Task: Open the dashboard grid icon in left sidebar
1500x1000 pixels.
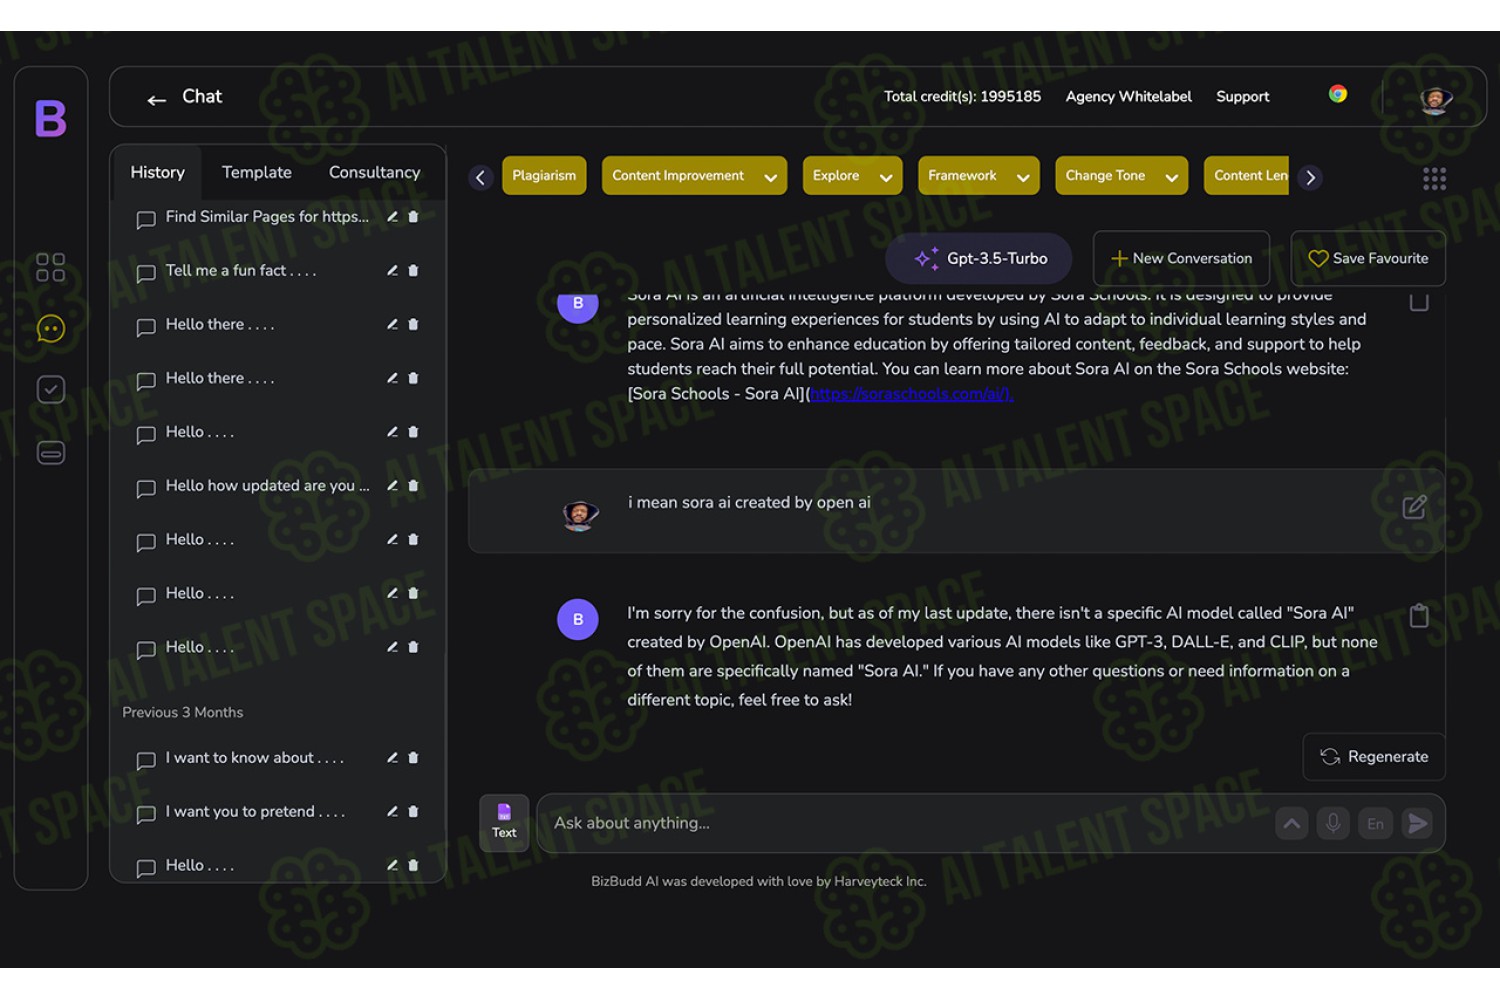Action: (50, 267)
